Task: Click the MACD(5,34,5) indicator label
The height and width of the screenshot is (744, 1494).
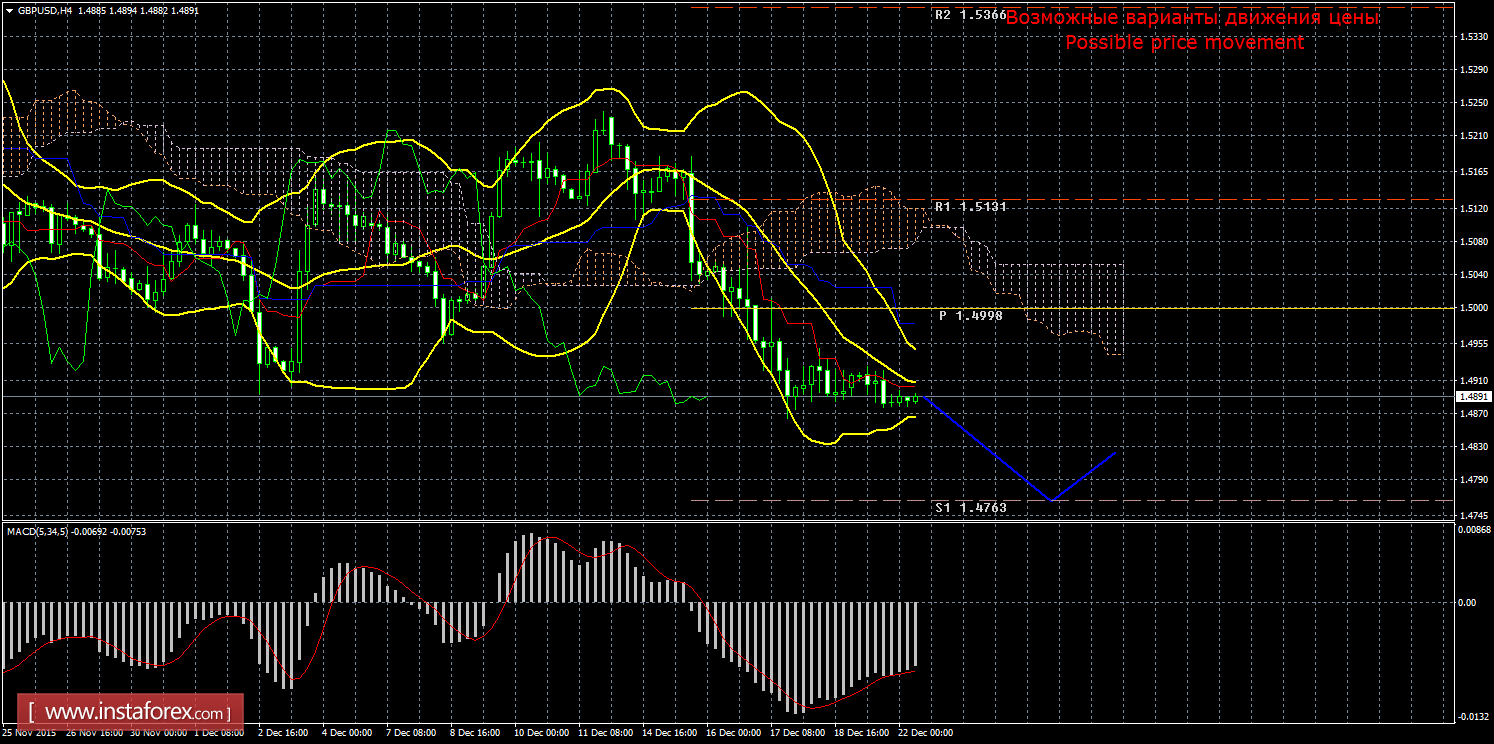Action: (38, 531)
